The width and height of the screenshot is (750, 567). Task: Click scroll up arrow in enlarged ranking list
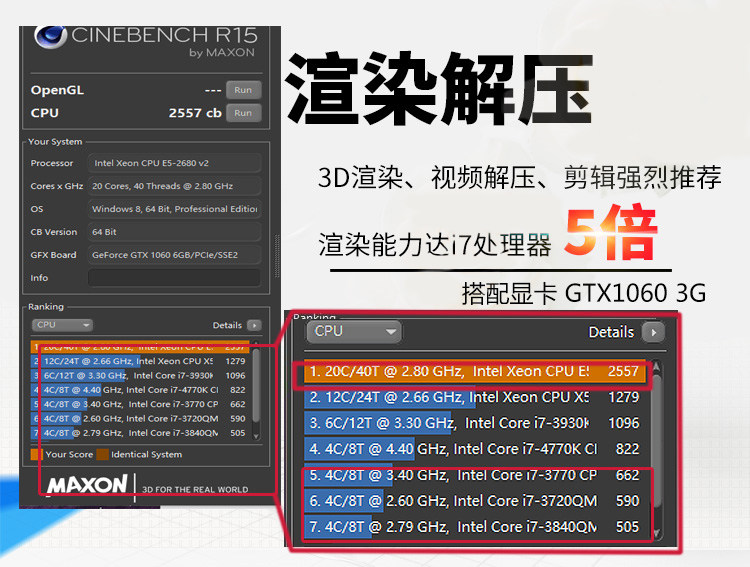(x=657, y=367)
